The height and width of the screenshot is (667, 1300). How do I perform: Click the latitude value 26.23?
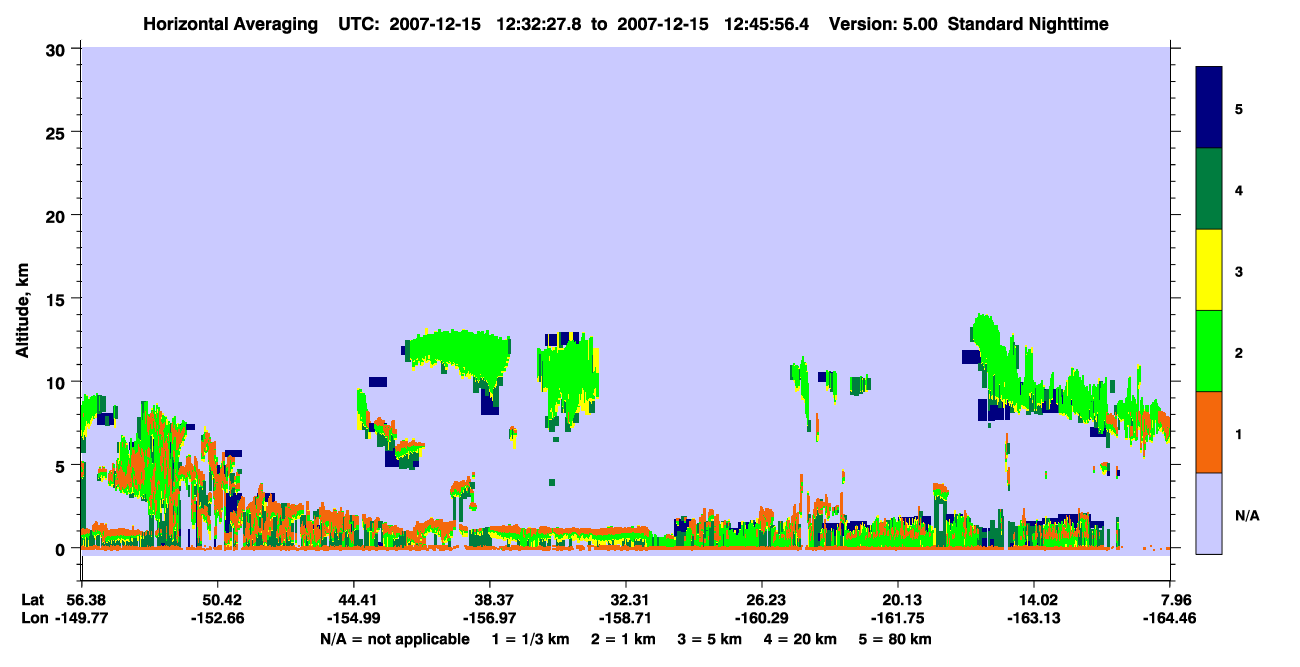click(x=762, y=600)
